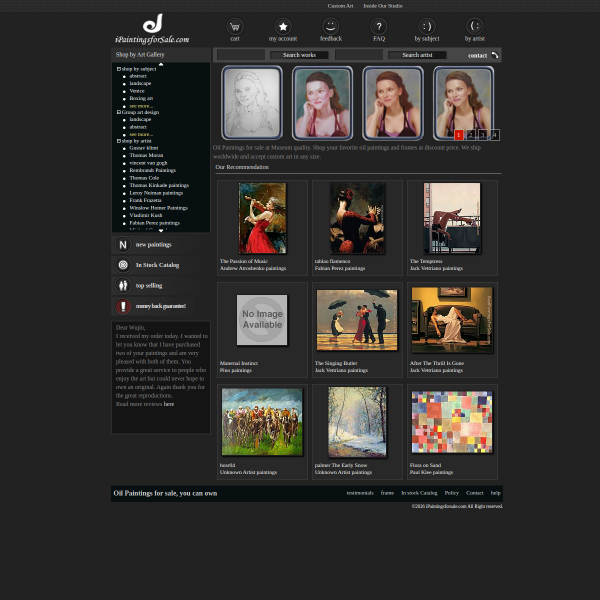The image size is (600, 600).
Task: Open Inside Our Studio top menu
Action: 383,6
